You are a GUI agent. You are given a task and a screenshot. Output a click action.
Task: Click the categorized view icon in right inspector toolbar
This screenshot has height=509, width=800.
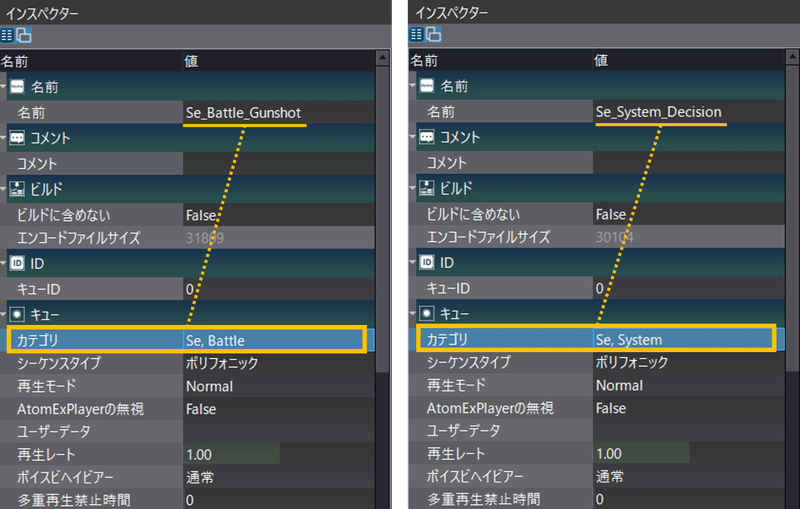(x=416, y=34)
